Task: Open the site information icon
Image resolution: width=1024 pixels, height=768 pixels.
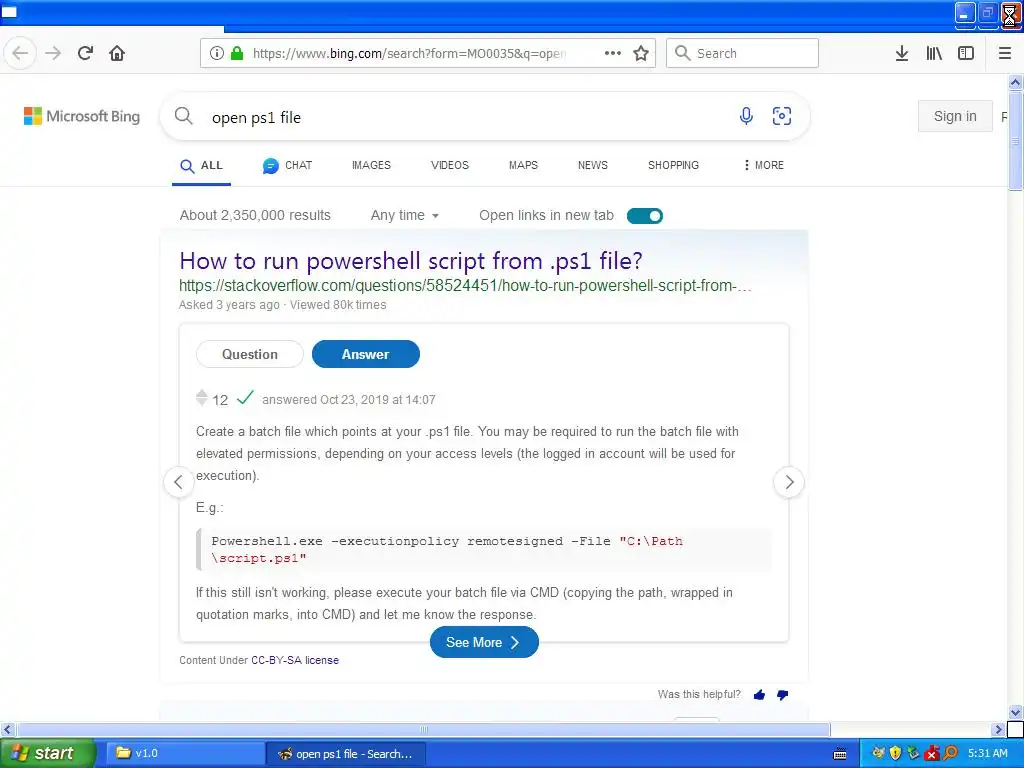Action: coord(216,53)
